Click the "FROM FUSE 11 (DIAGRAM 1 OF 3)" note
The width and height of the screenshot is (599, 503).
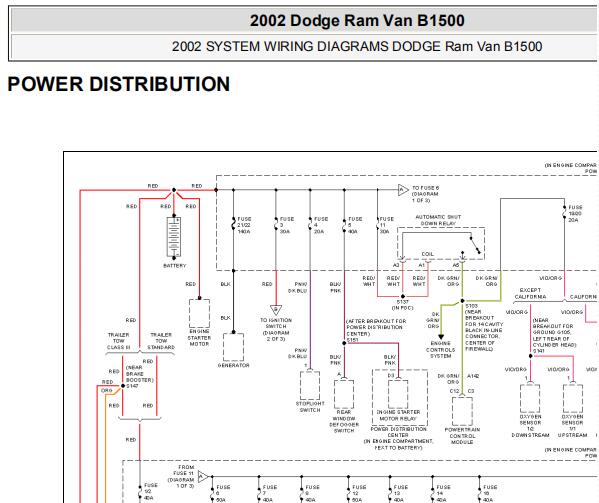click(181, 477)
